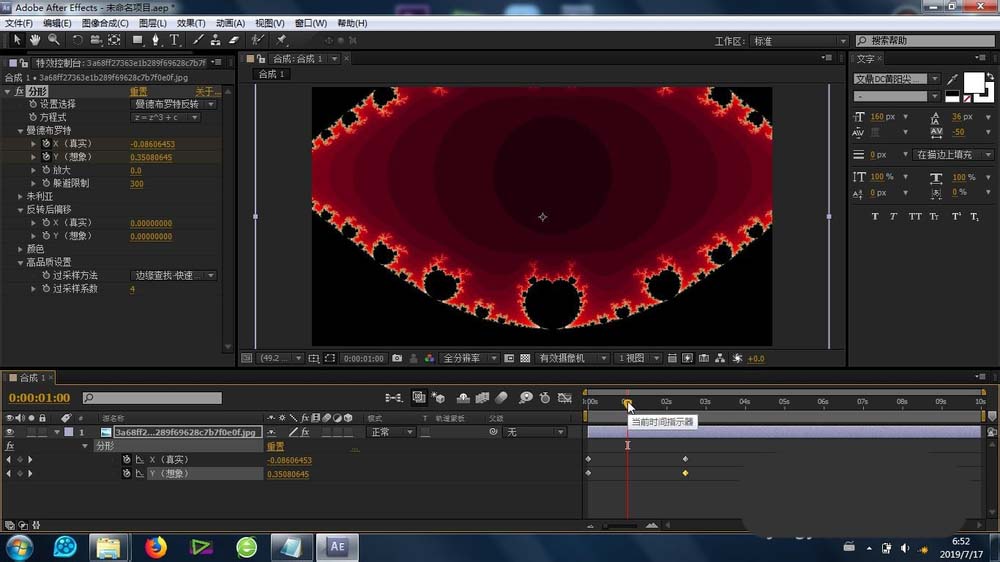Open the 全分辨率 resolution dropdown
The height and width of the screenshot is (562, 1000).
click(x=467, y=358)
